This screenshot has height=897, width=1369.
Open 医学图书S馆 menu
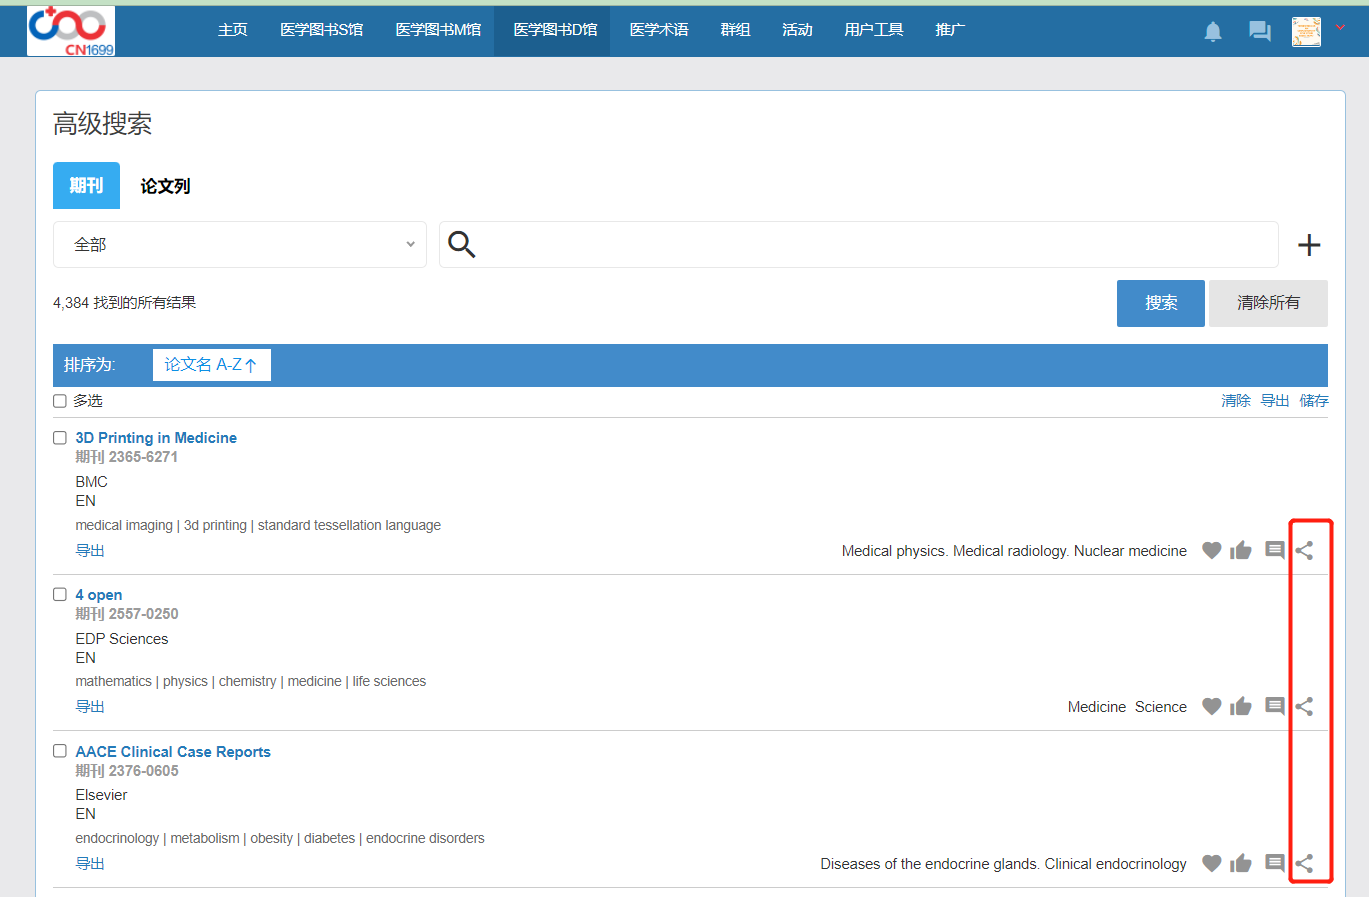click(321, 30)
